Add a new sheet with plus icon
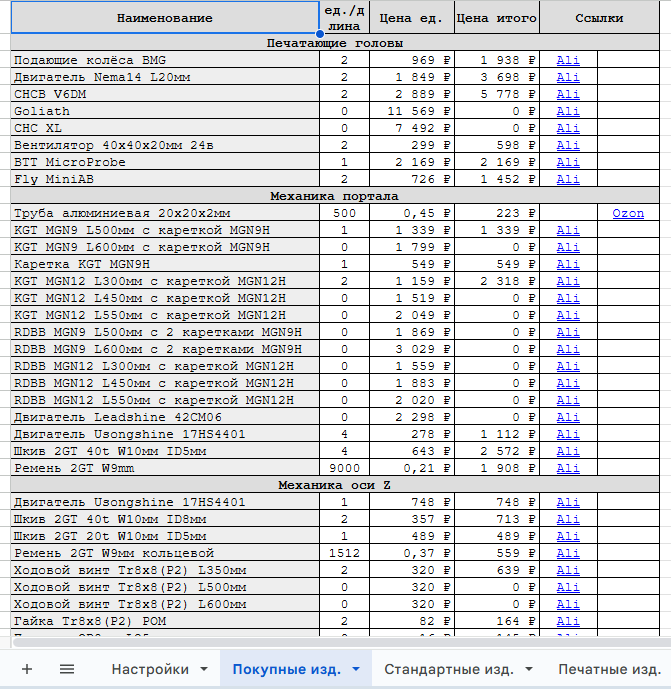 [x=27, y=669]
